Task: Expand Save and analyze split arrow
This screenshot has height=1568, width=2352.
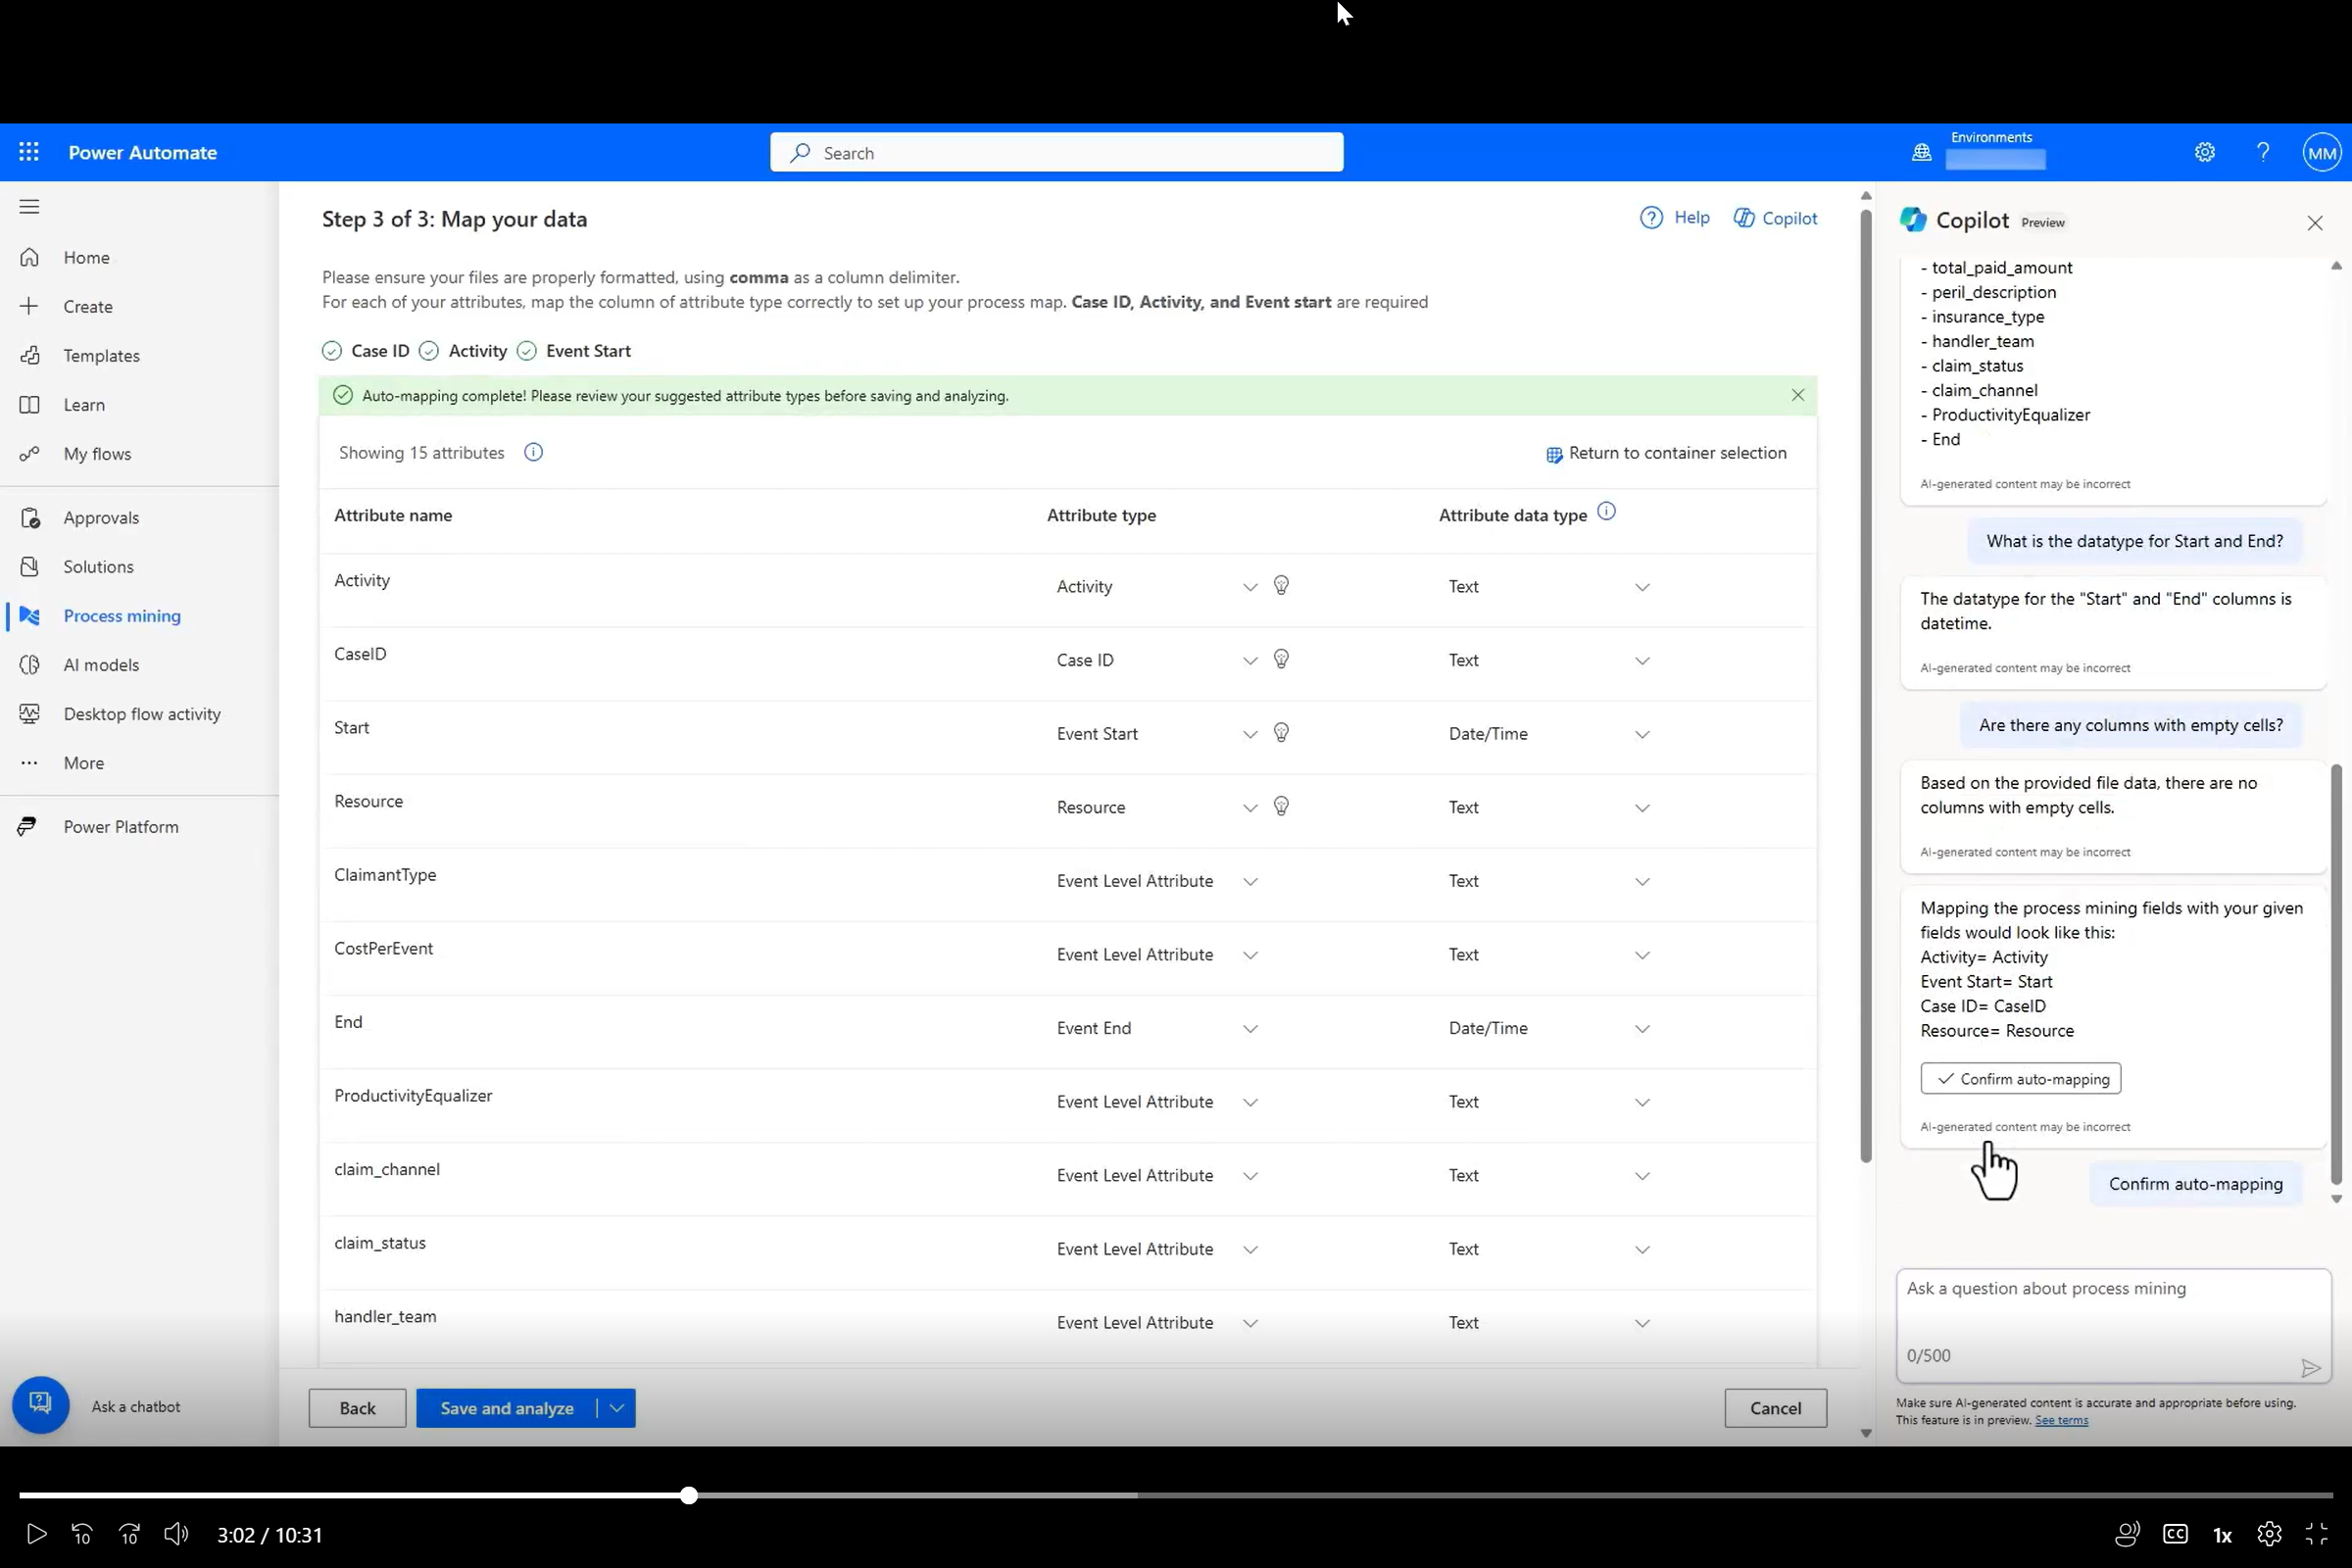Action: (x=616, y=1408)
